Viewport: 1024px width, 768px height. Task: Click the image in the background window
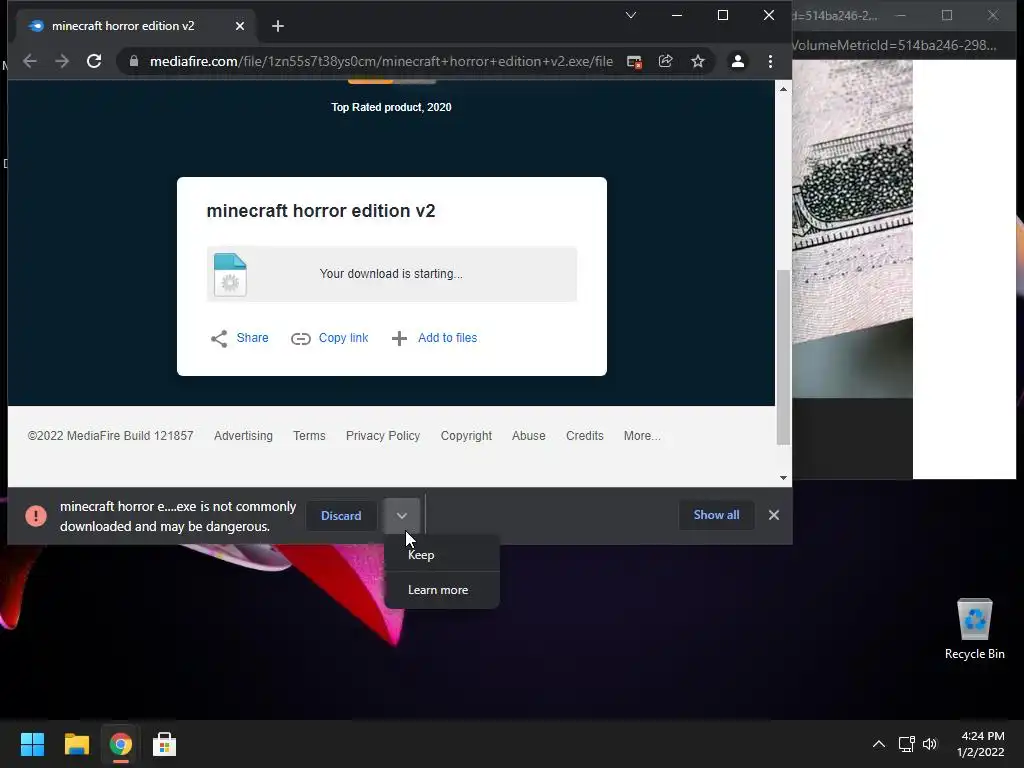(852, 229)
